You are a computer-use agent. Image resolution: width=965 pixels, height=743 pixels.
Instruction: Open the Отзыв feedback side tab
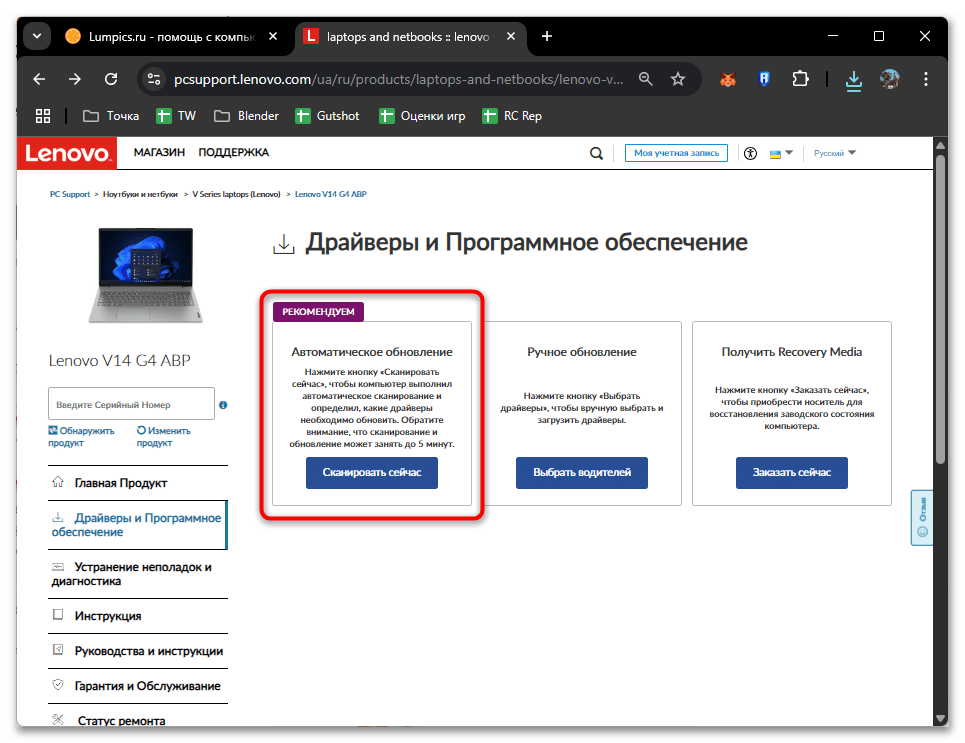pyautogui.click(x=921, y=518)
